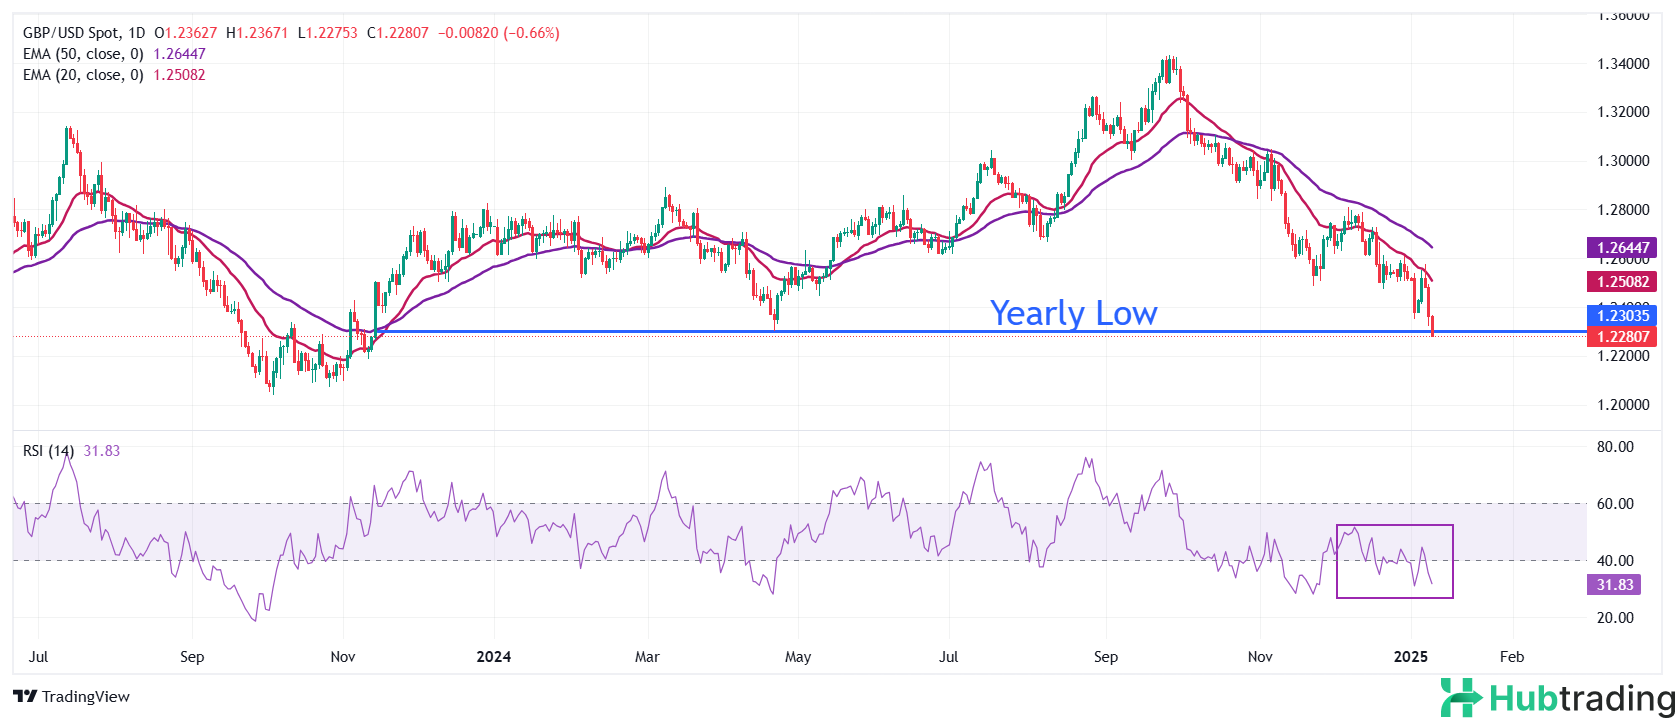Click the red 1.22807 current price tag
Viewport: 1675px width, 718px height.
tap(1622, 337)
